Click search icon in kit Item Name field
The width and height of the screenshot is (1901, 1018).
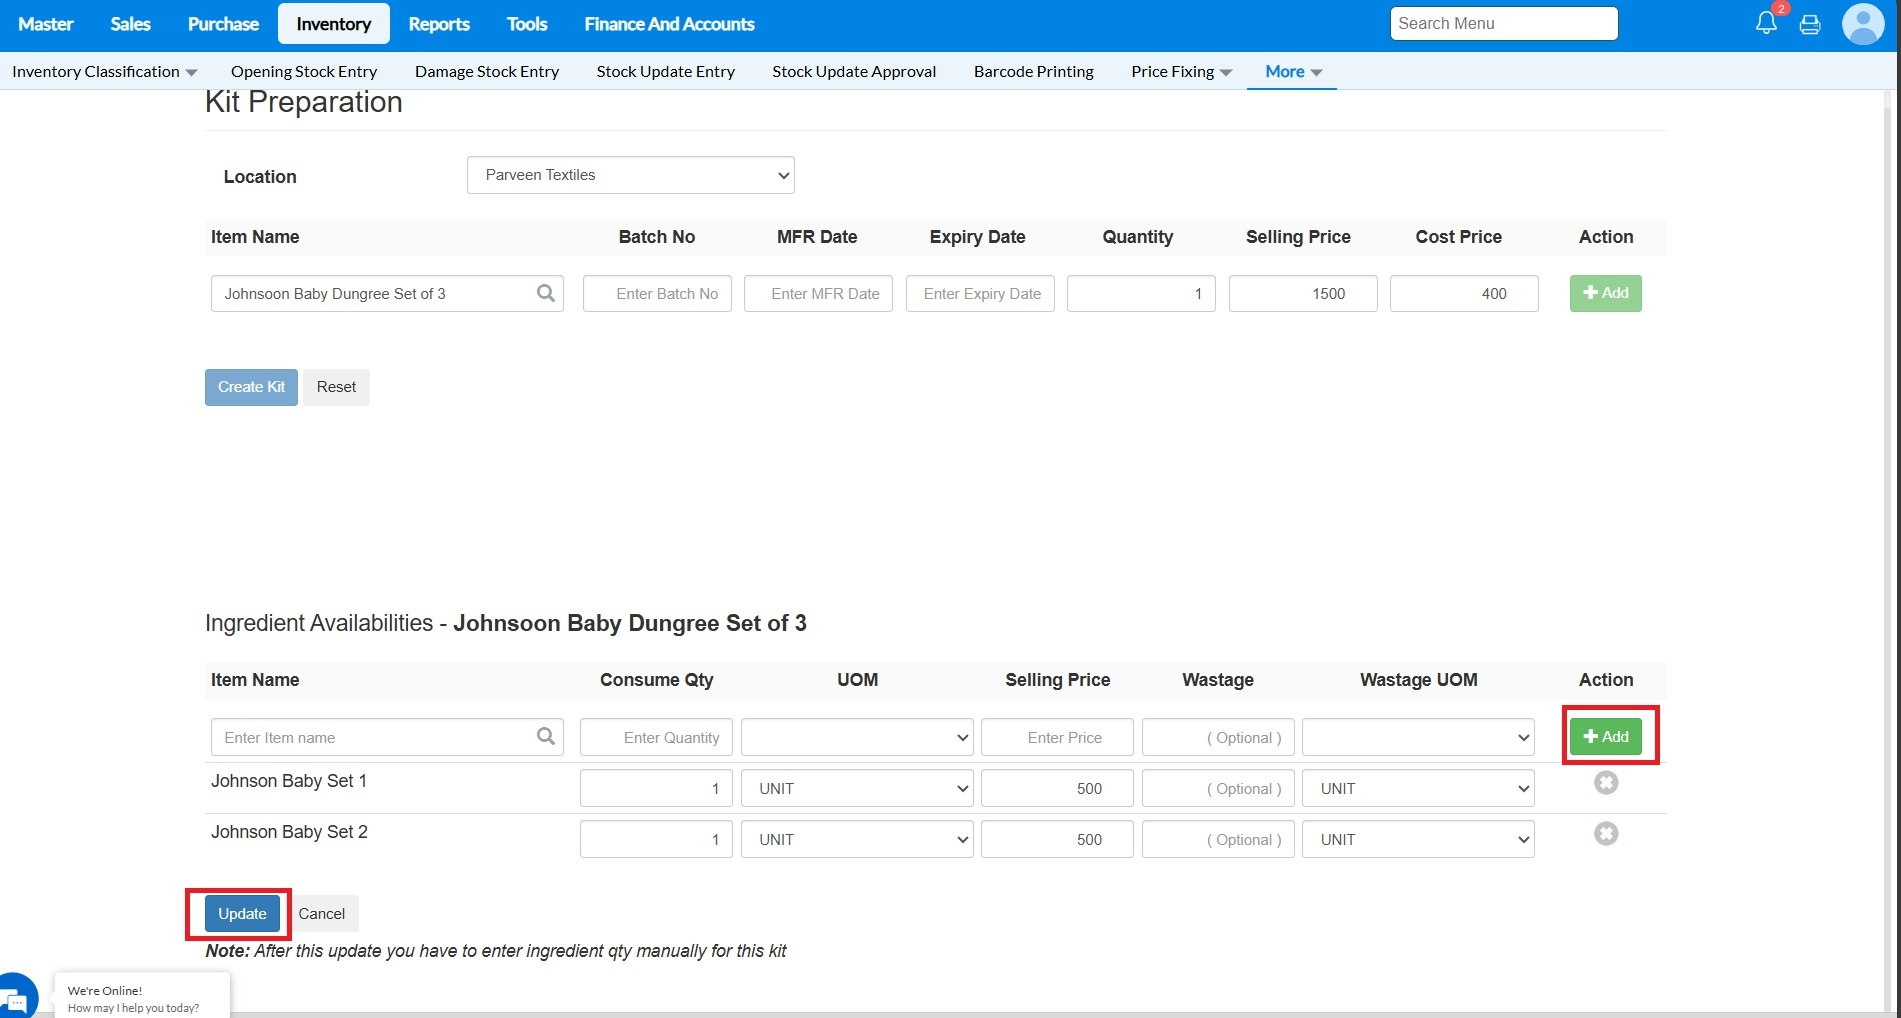click(546, 293)
